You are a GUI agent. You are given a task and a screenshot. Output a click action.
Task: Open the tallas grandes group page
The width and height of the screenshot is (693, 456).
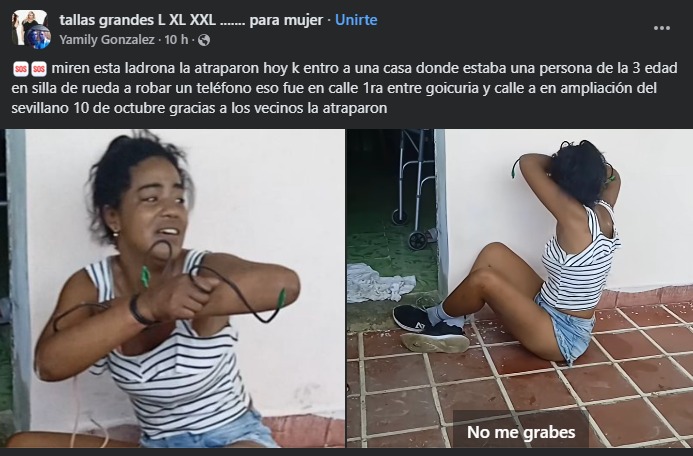point(191,20)
